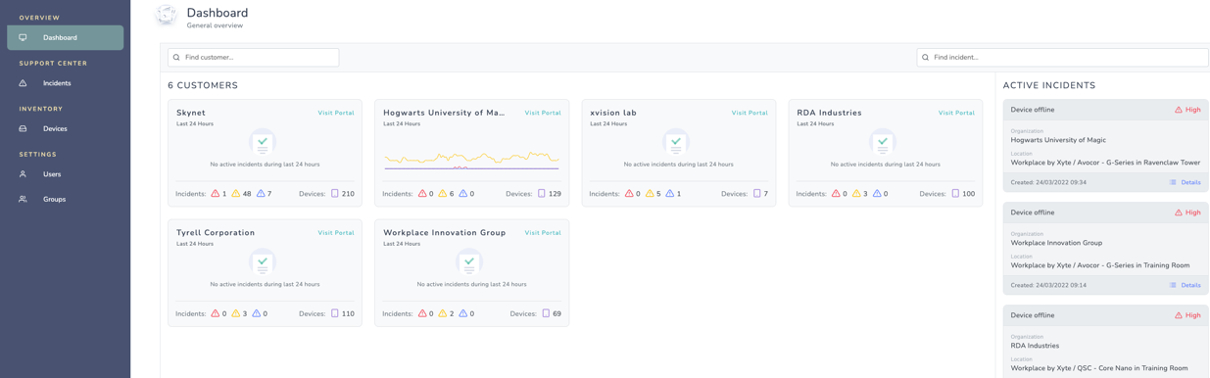This screenshot has width=1210, height=378.
Task: Click the Devices icon in Inventory section
Action: (x=23, y=129)
